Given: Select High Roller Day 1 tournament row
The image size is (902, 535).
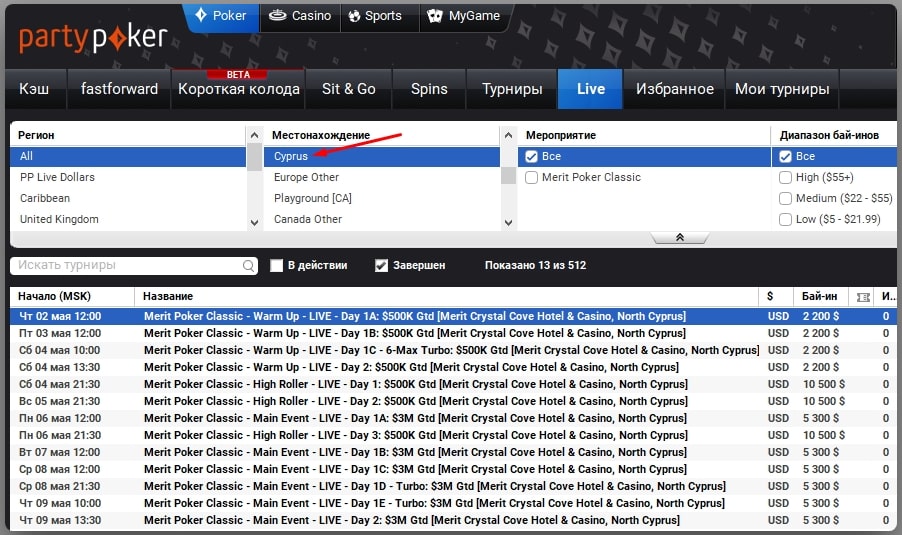Looking at the screenshot, I should click(x=453, y=384).
